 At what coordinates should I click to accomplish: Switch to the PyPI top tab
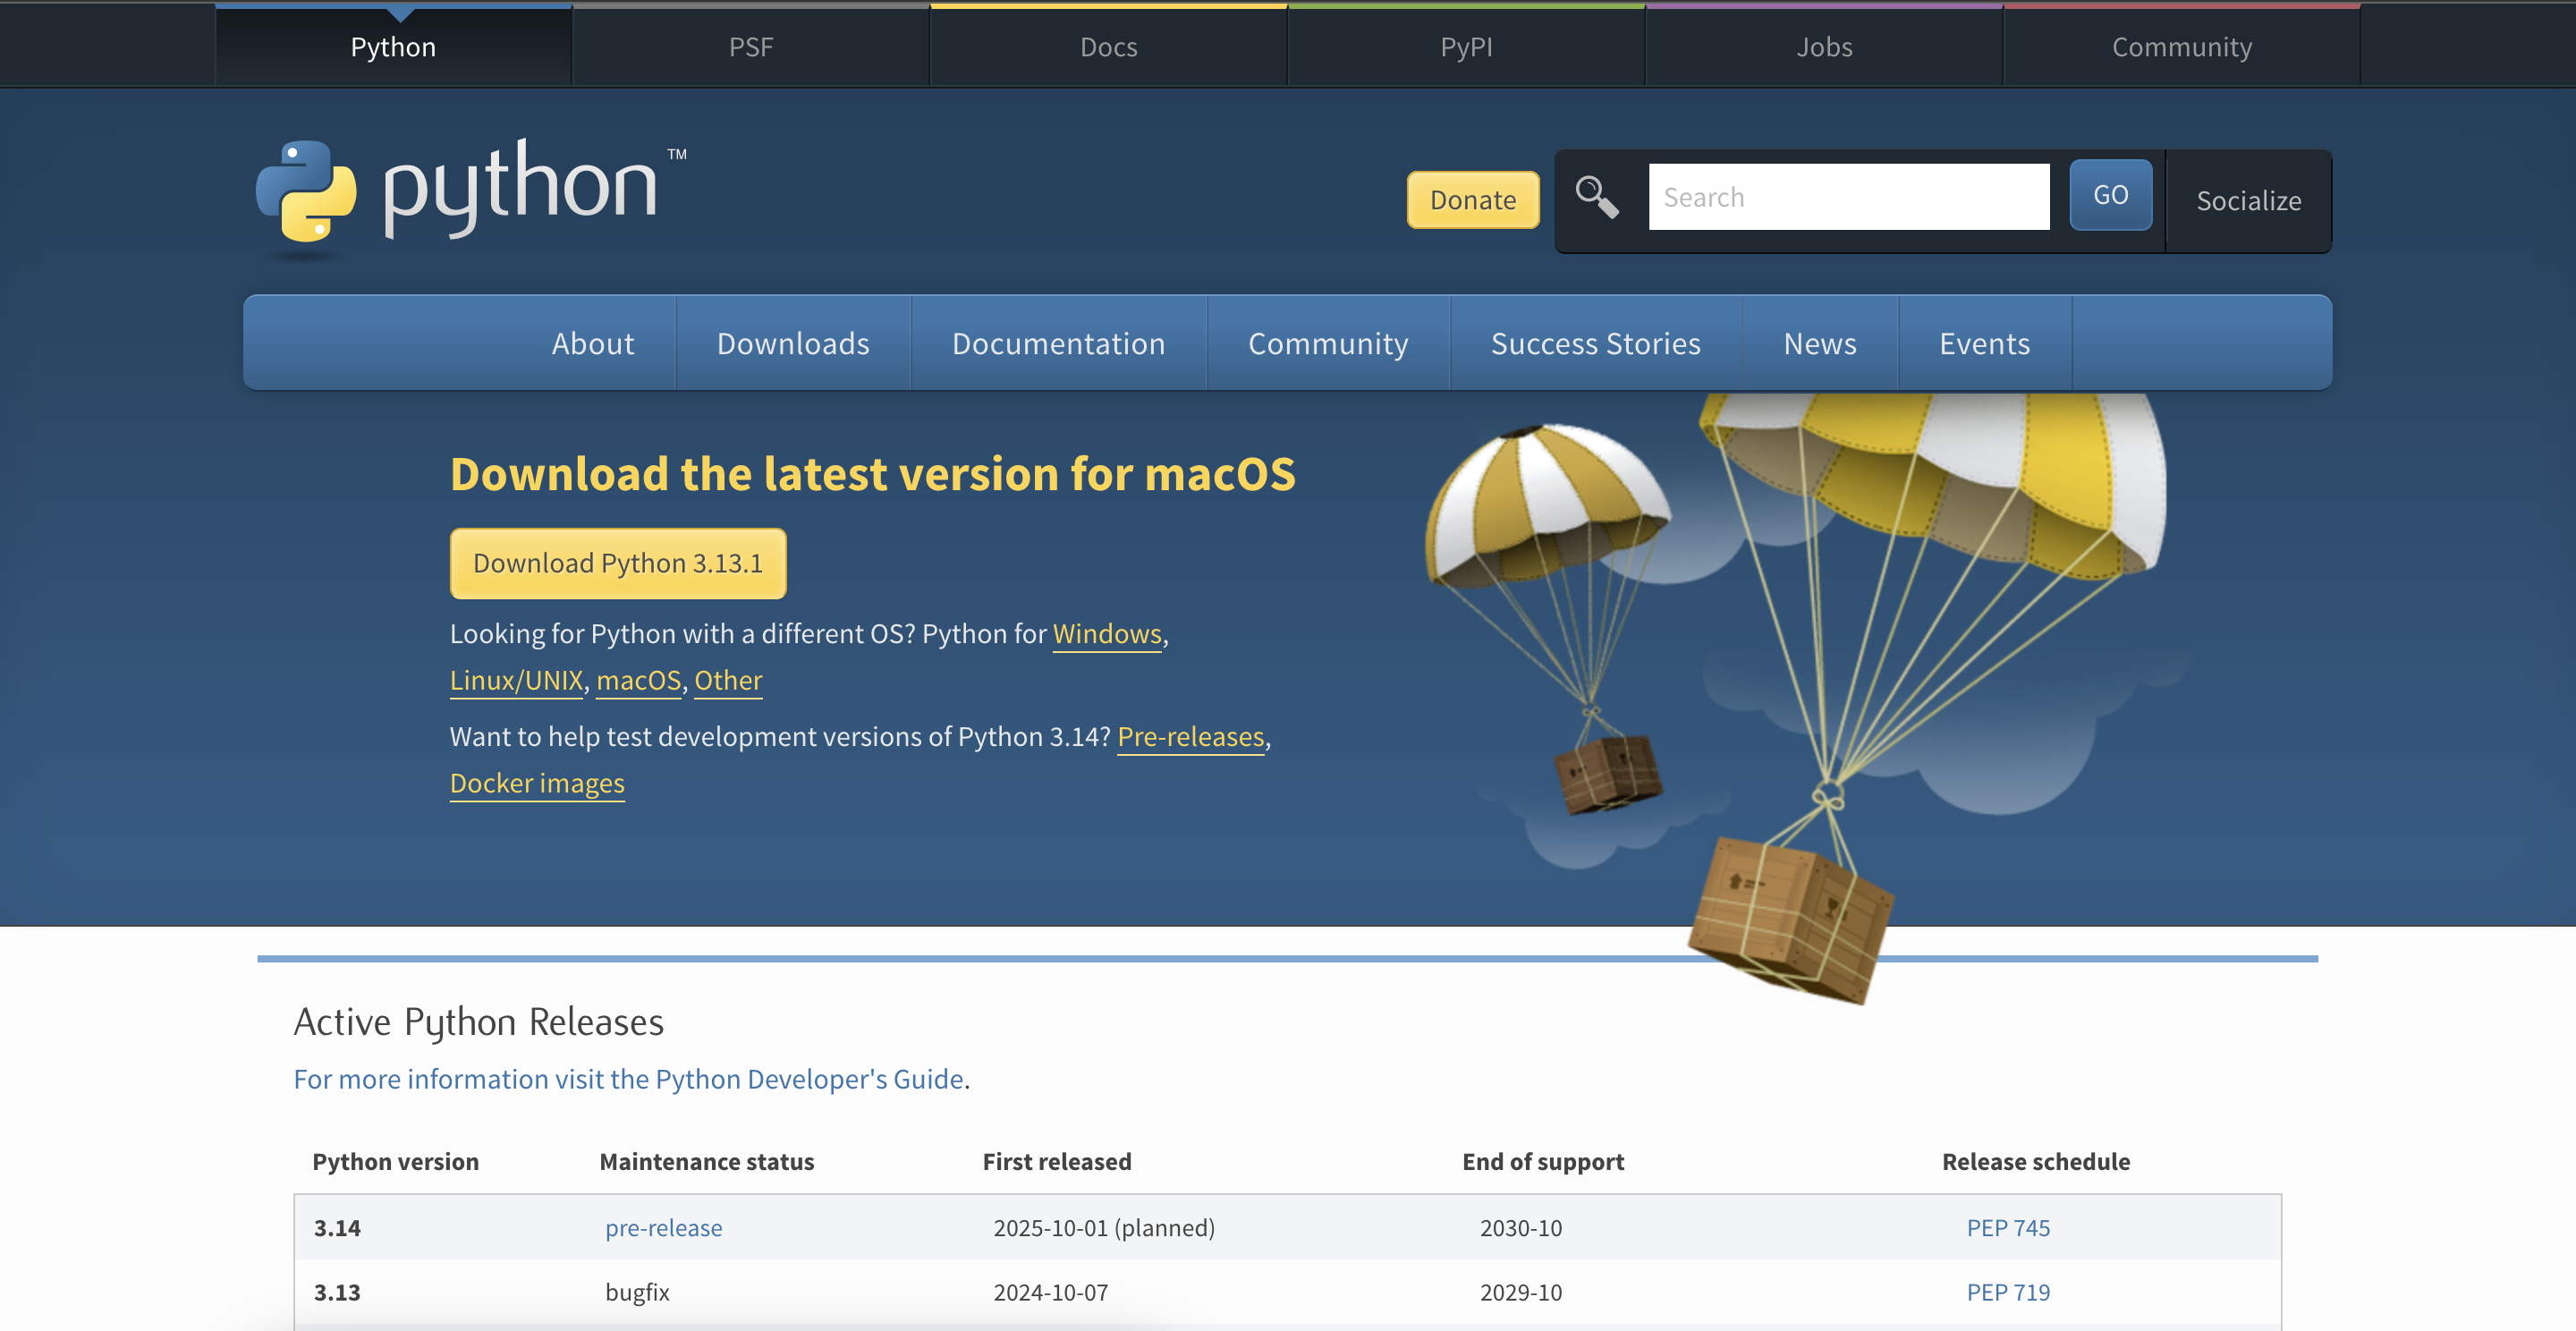point(1466,47)
